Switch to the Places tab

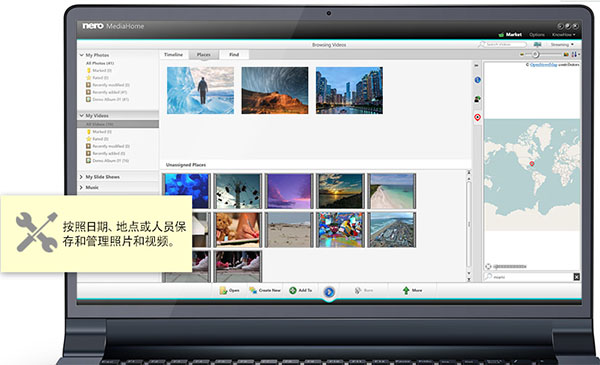pos(204,55)
